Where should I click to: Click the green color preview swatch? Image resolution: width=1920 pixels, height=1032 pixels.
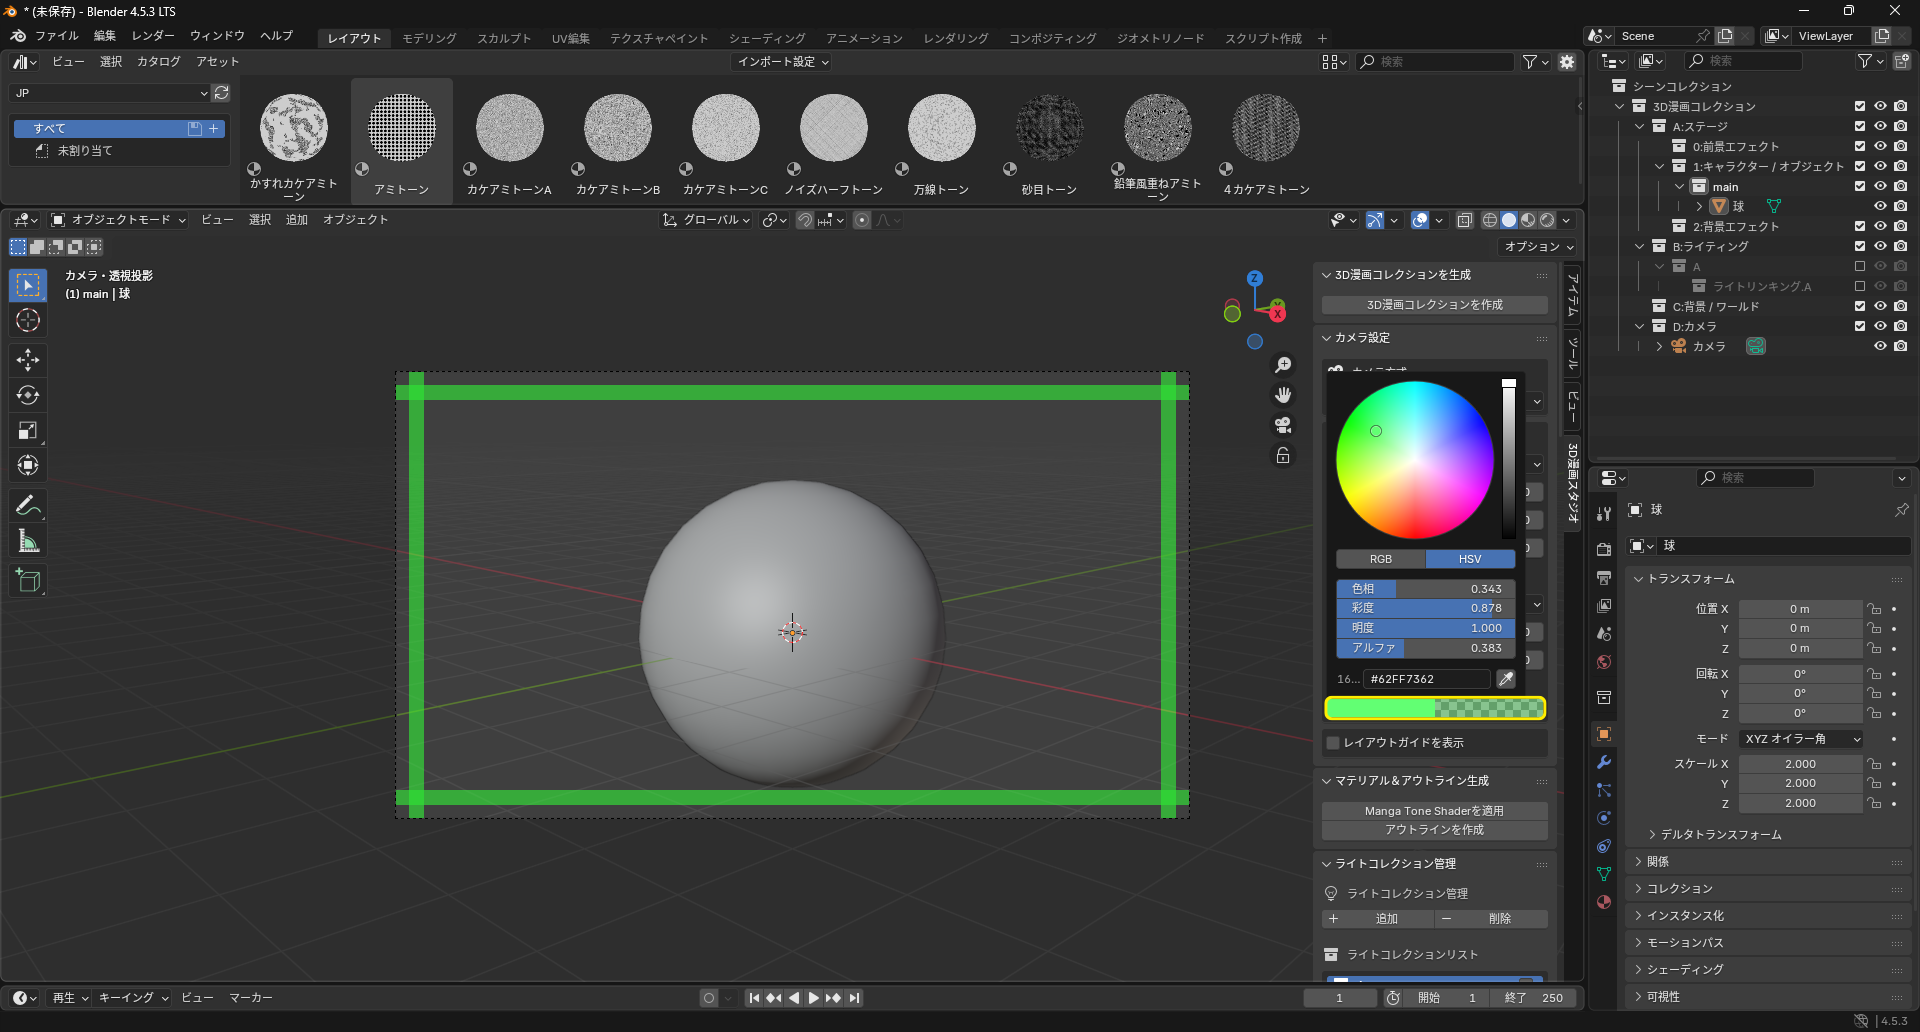click(1435, 709)
